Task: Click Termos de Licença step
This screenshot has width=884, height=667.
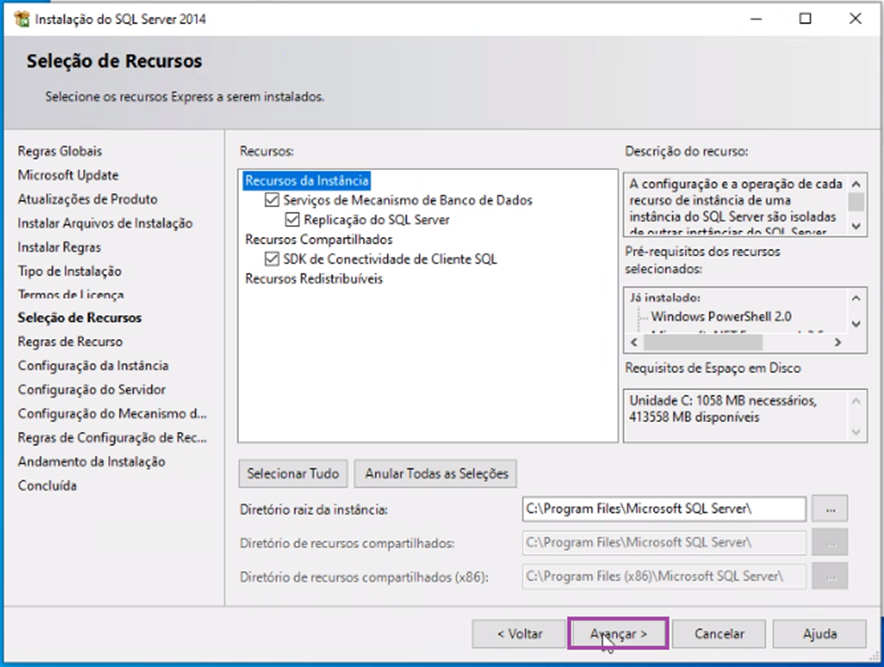Action: [x=70, y=295]
